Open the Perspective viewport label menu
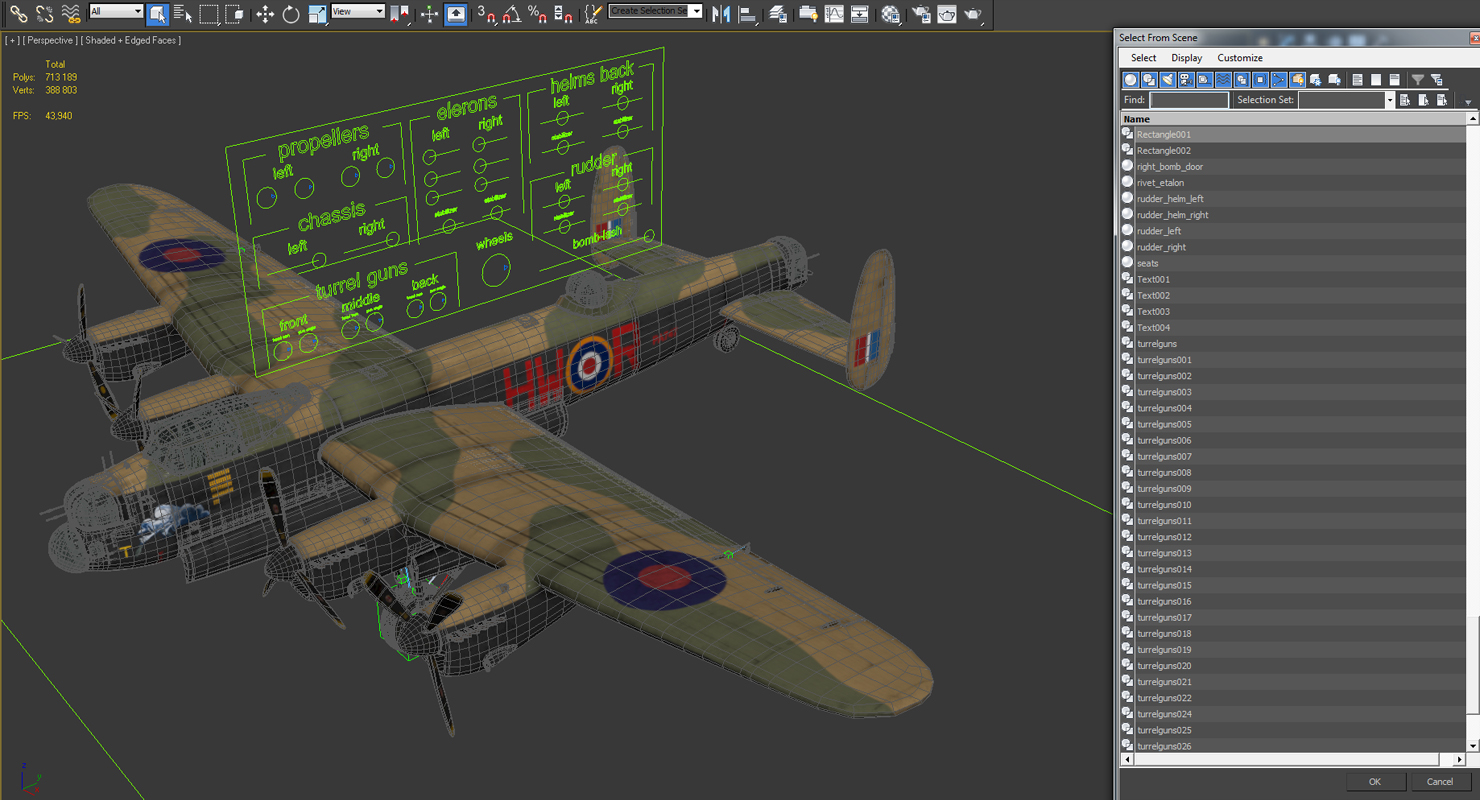The image size is (1480, 800). click(x=50, y=40)
